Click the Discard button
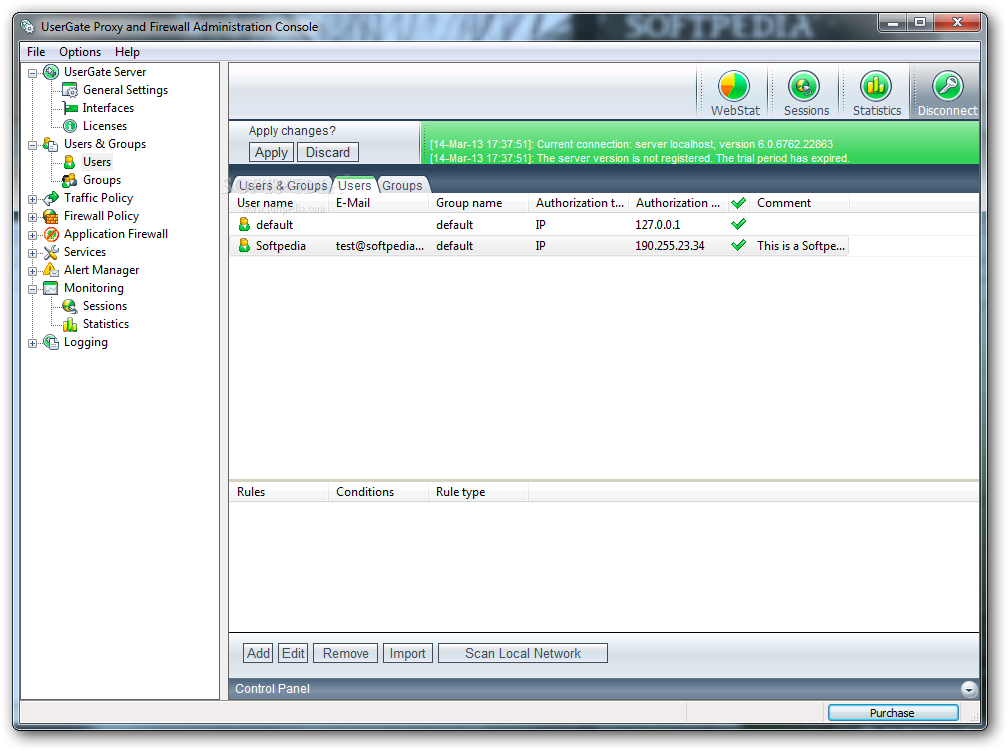The width and height of the screenshot is (1008, 751). 328,152
